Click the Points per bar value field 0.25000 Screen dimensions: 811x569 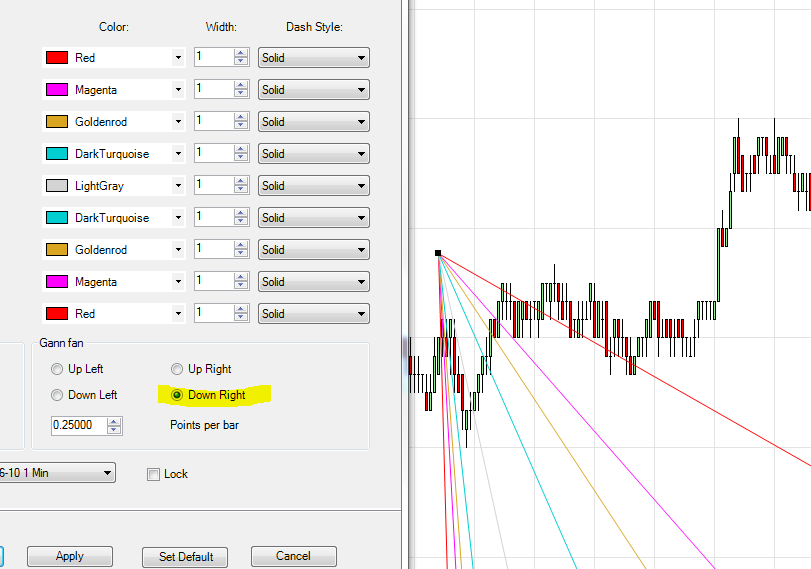(x=79, y=425)
